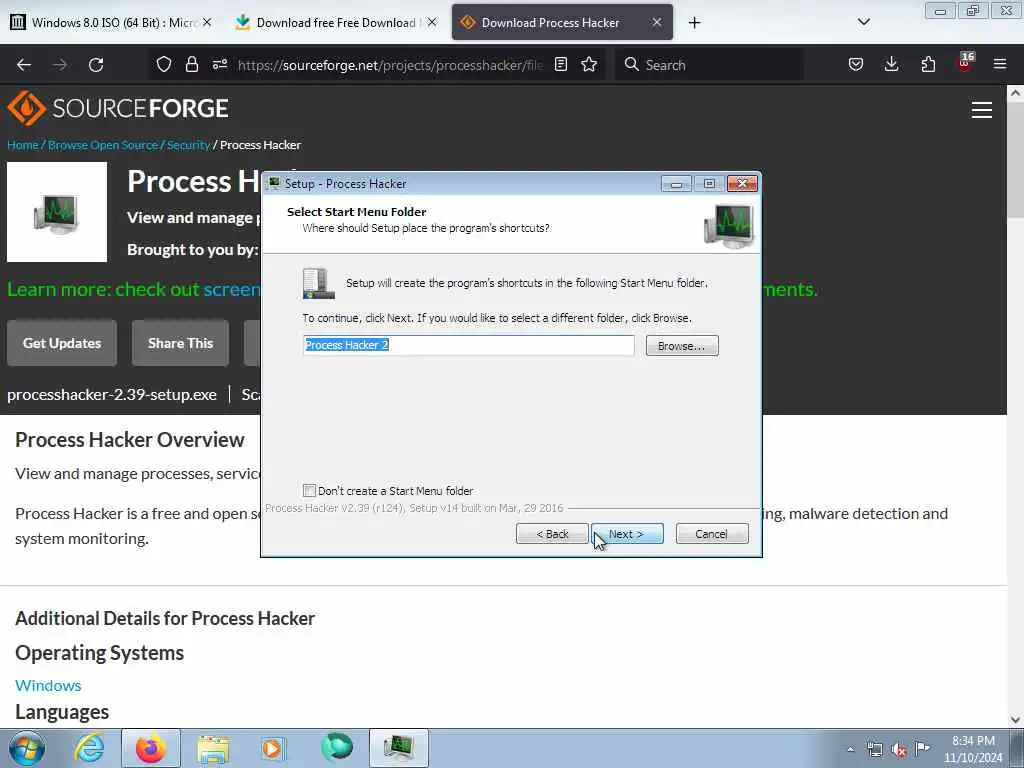Click the scrollbar down arrow

1015,719
